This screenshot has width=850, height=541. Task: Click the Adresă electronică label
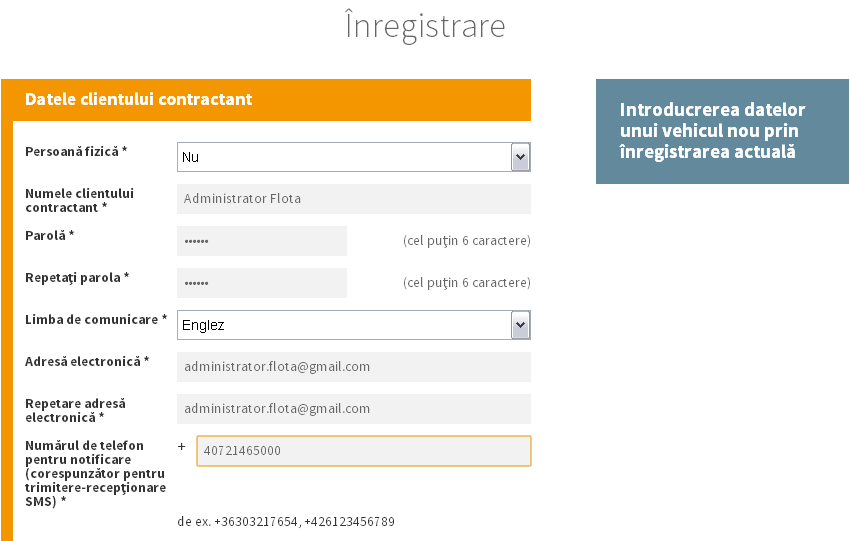pyautogui.click(x=87, y=361)
